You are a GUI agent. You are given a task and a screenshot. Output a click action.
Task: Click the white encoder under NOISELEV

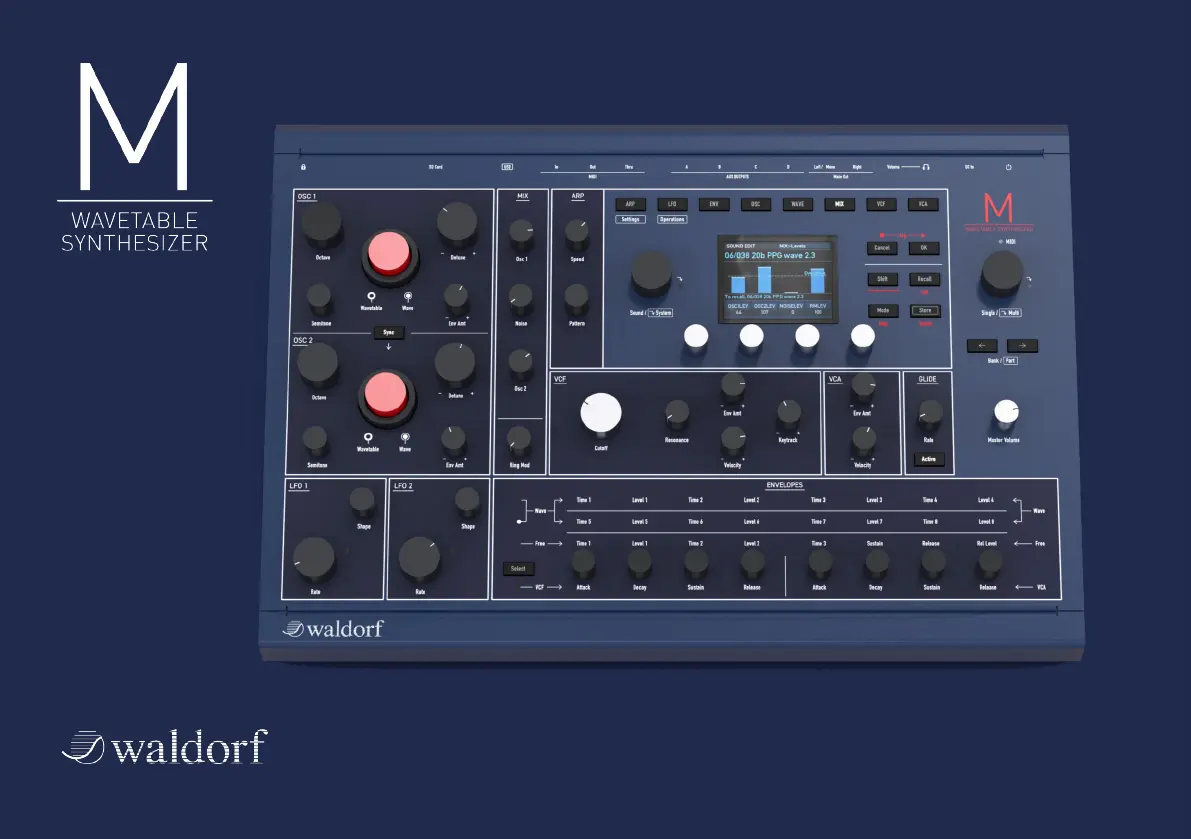[807, 336]
